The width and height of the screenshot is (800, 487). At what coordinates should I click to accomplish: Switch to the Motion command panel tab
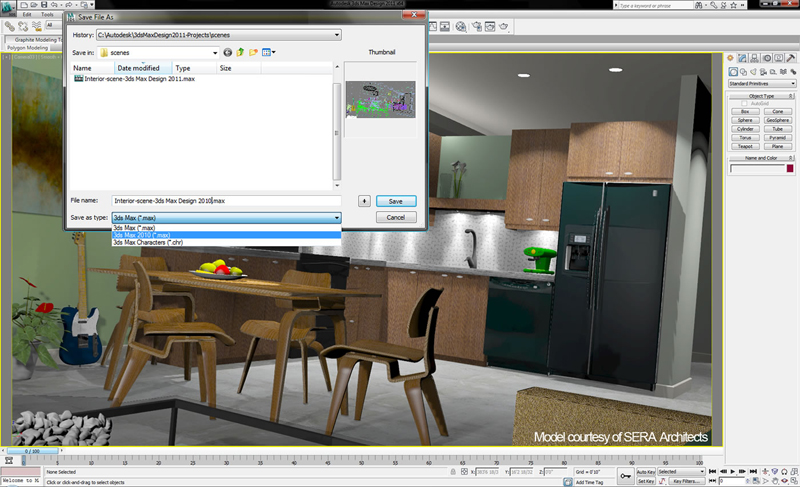[767, 58]
